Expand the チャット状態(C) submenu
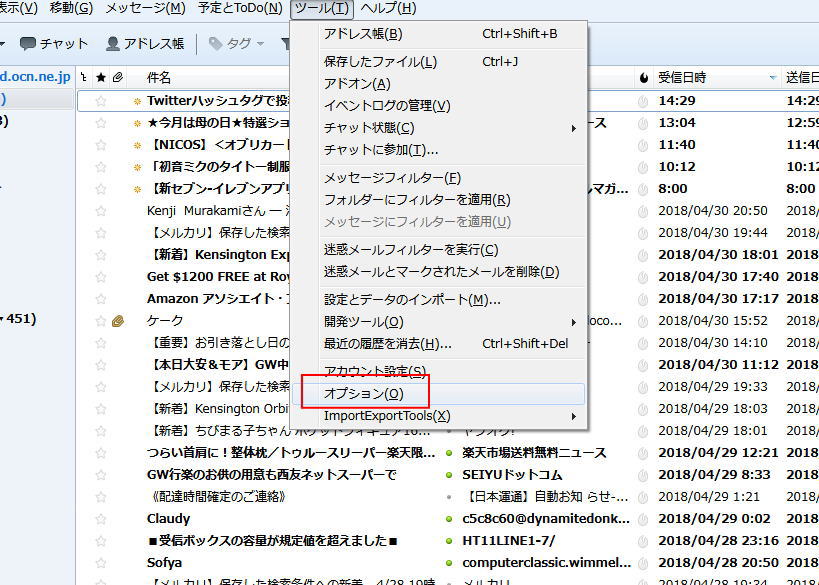Image resolution: width=819 pixels, height=585 pixels. pyautogui.click(x=439, y=127)
